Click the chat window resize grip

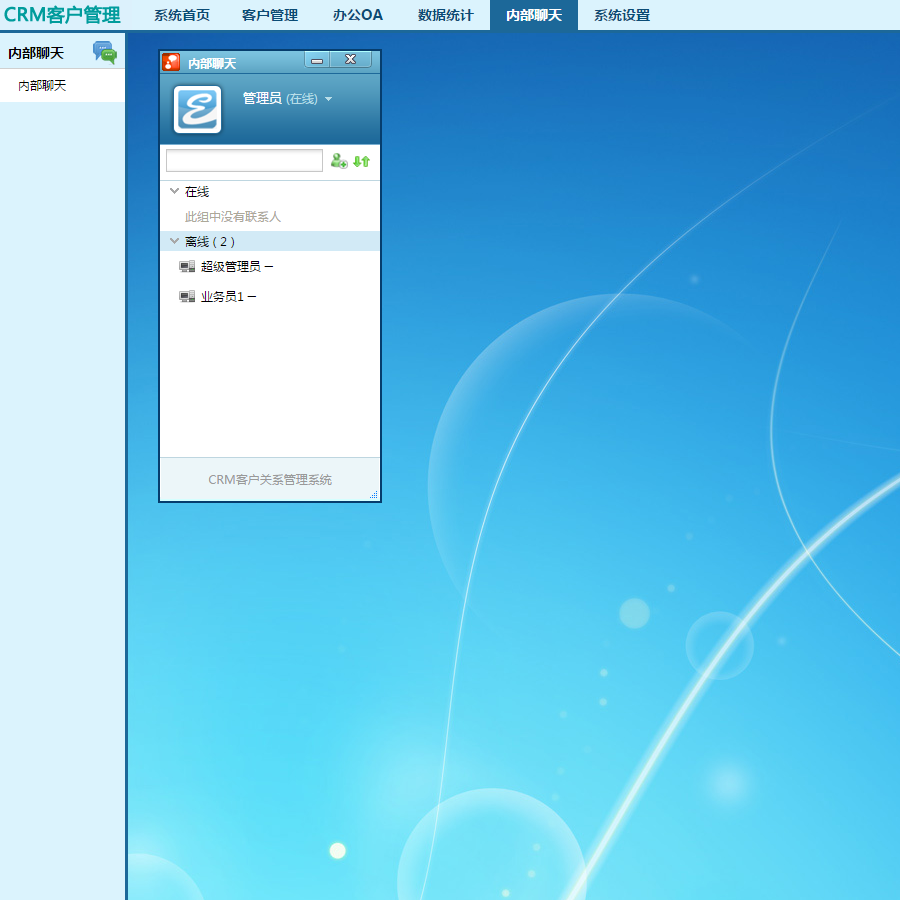[x=374, y=494]
